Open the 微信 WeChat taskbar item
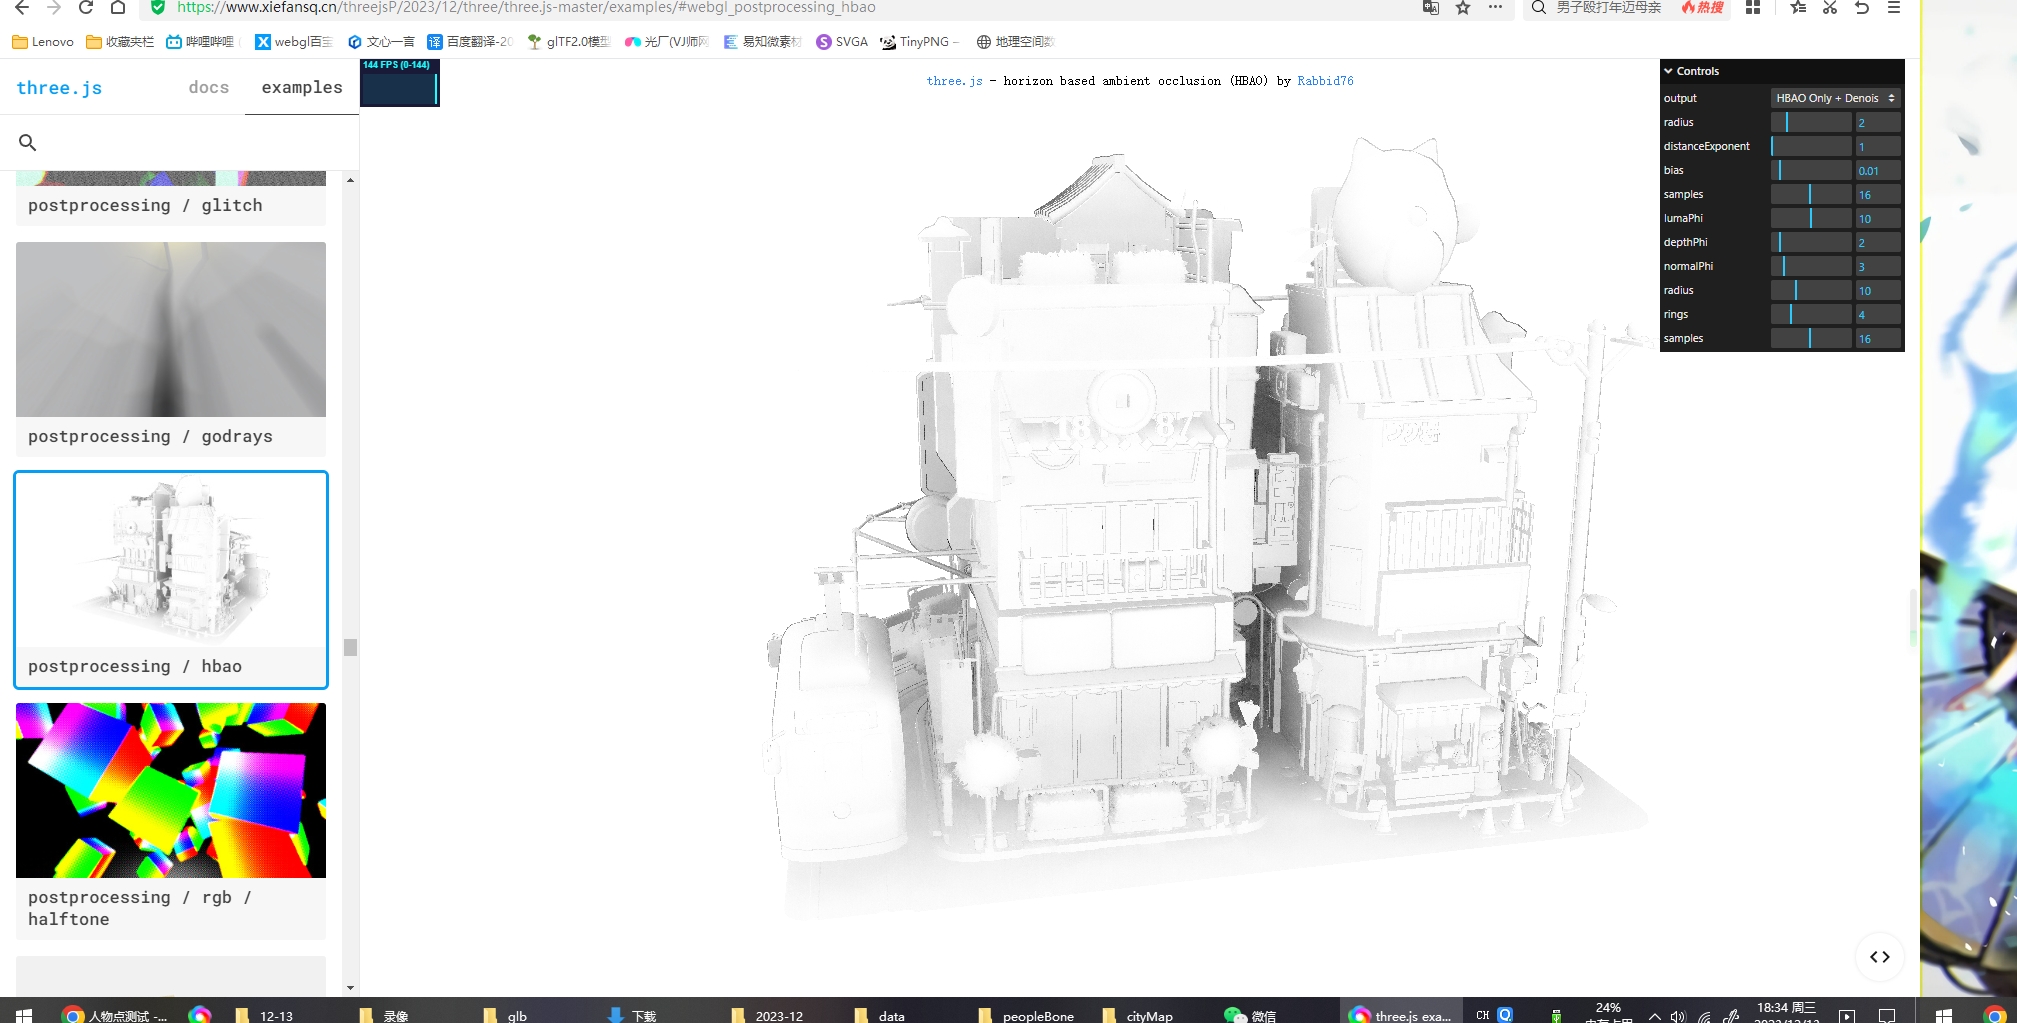The height and width of the screenshot is (1023, 2017). click(1250, 1015)
